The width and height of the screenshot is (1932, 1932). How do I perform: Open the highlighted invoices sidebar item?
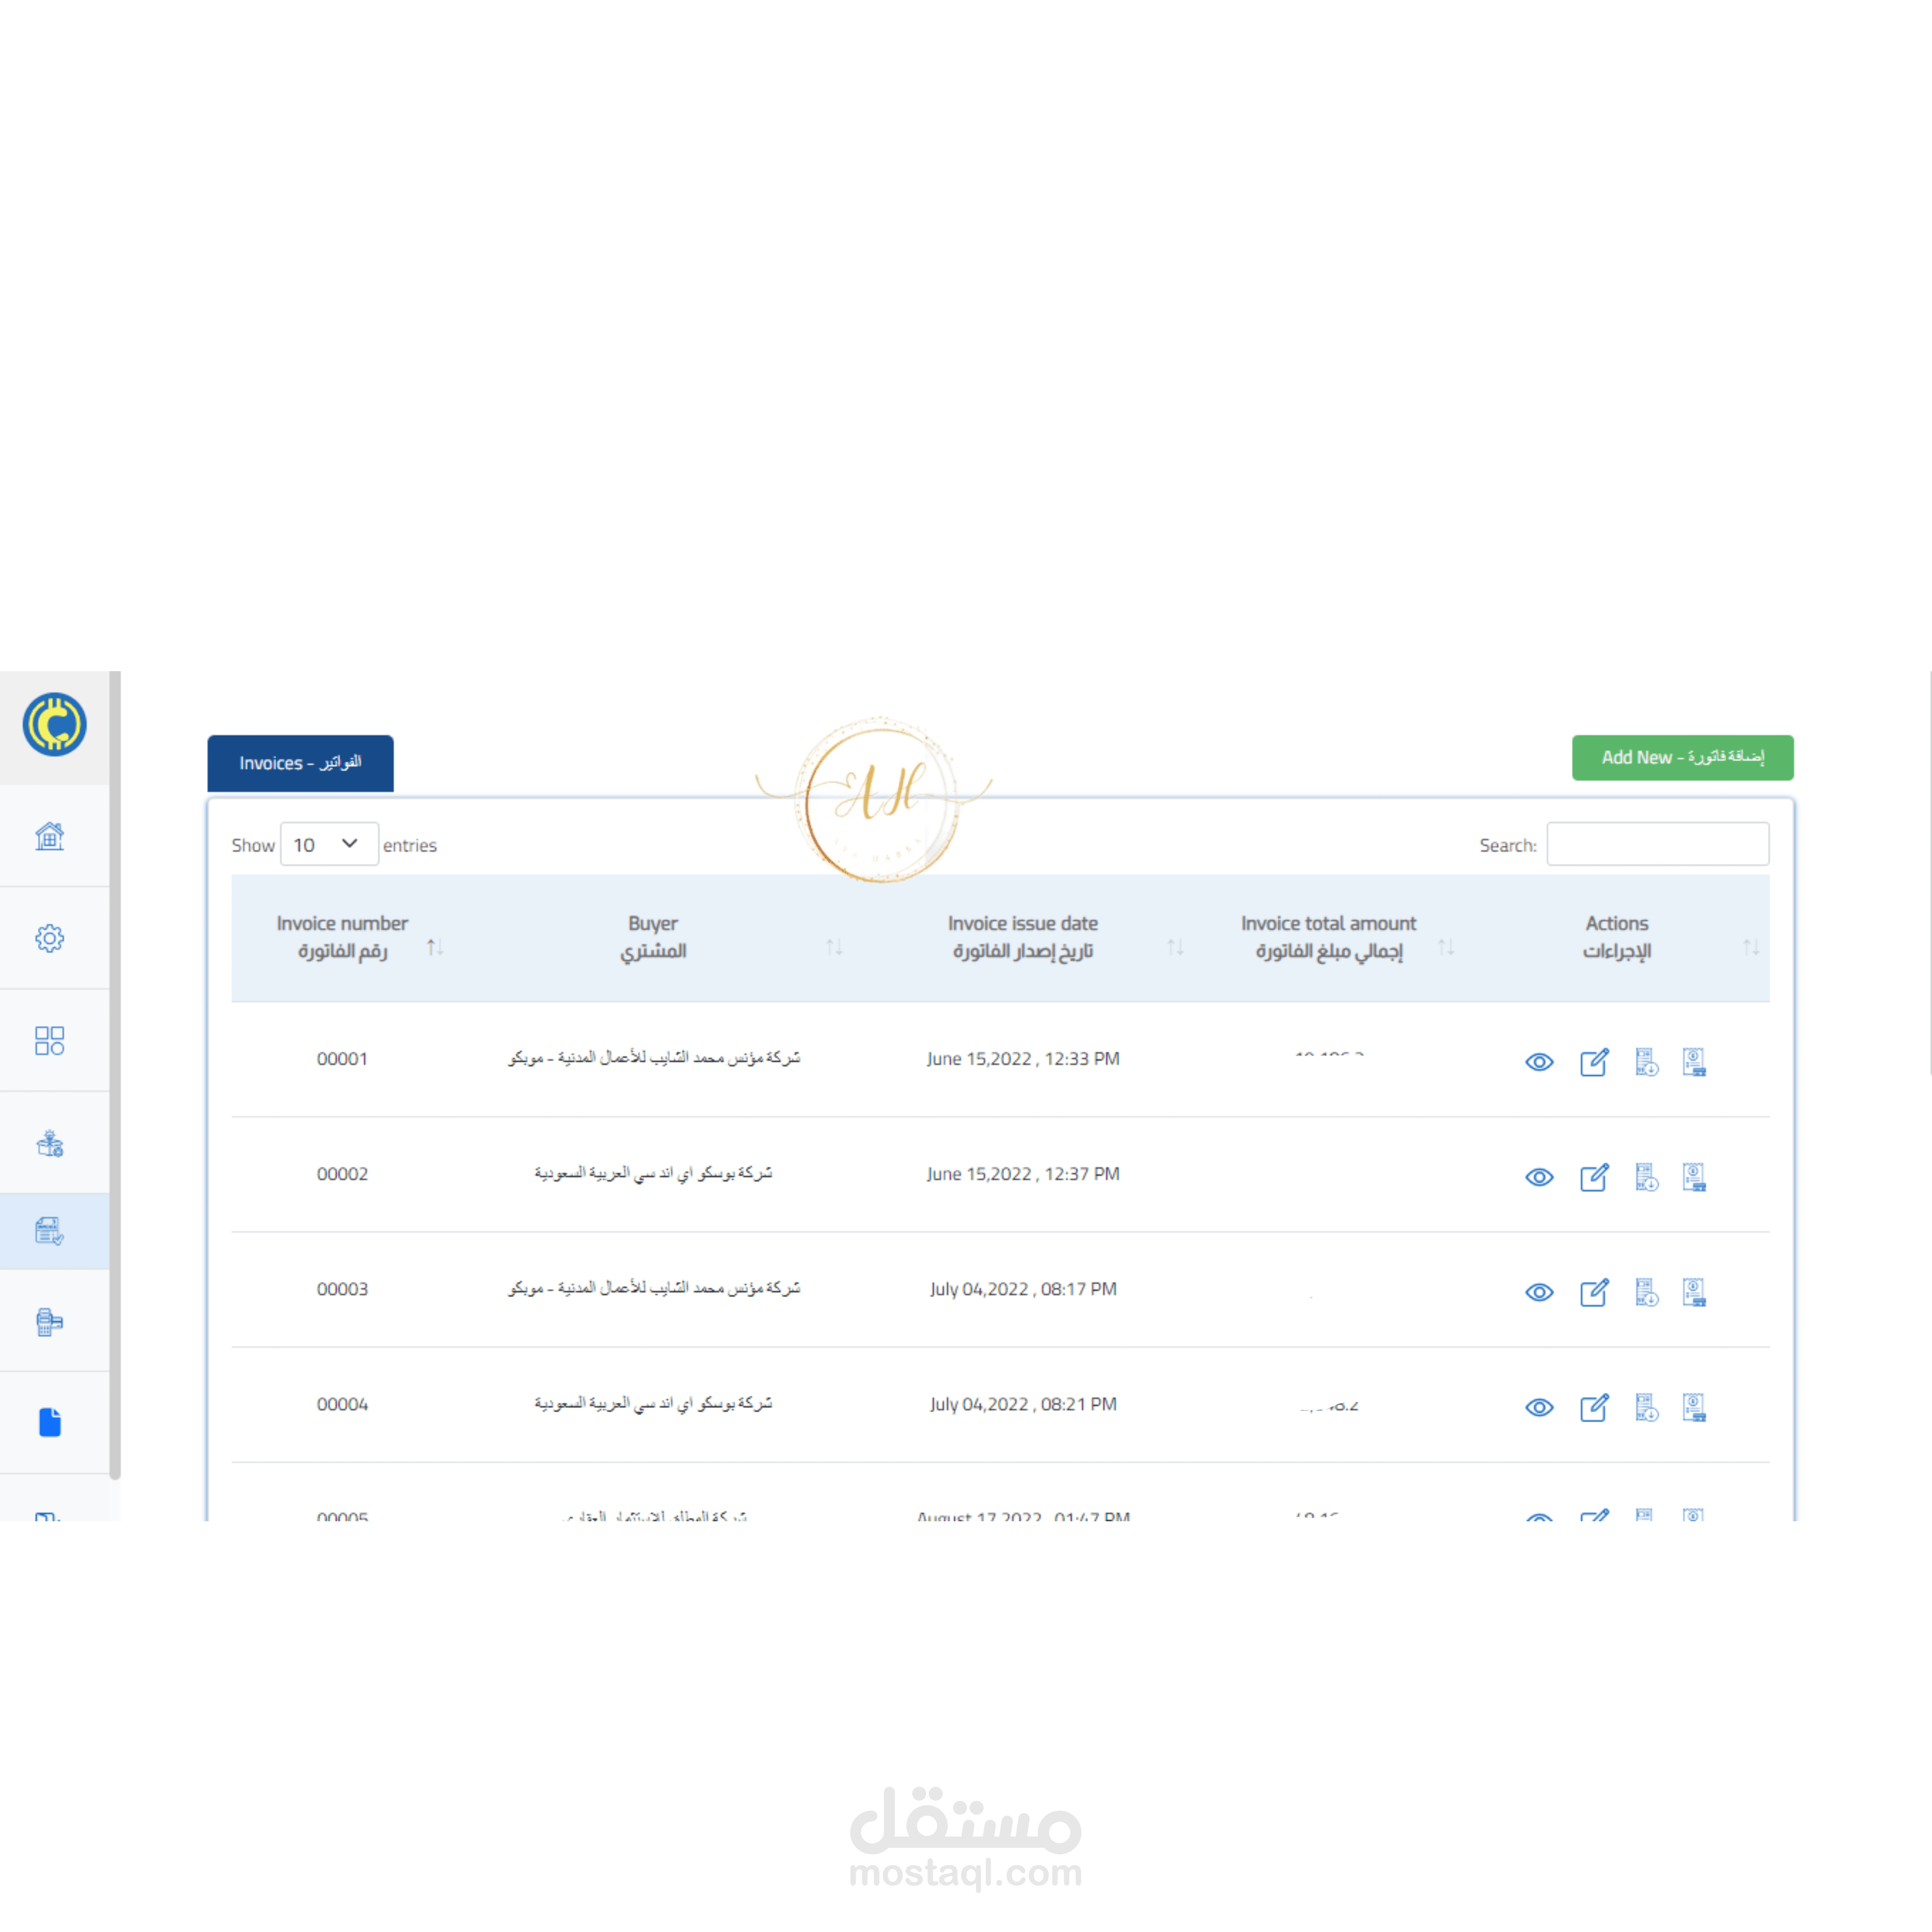[x=49, y=1231]
